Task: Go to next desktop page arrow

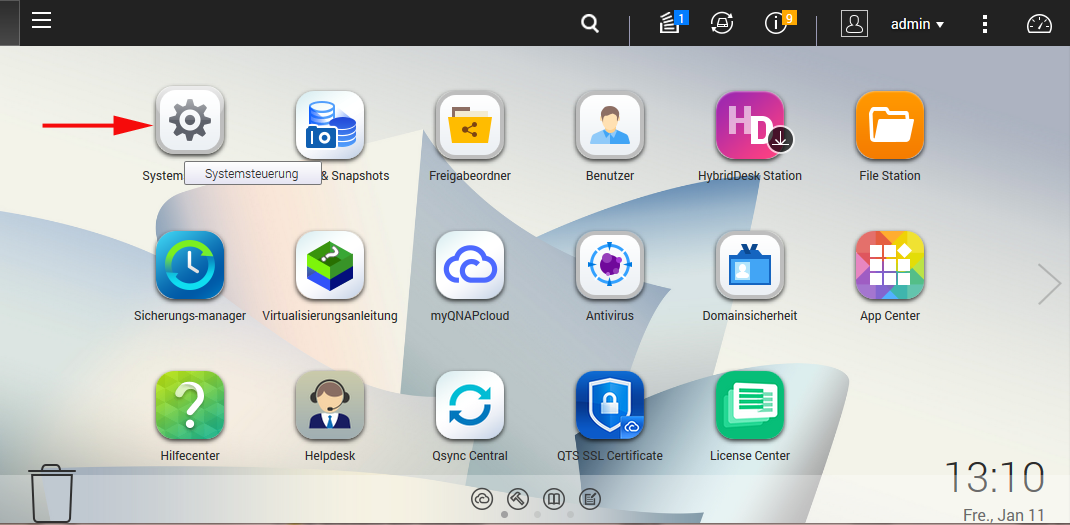Action: pyautogui.click(x=1049, y=283)
